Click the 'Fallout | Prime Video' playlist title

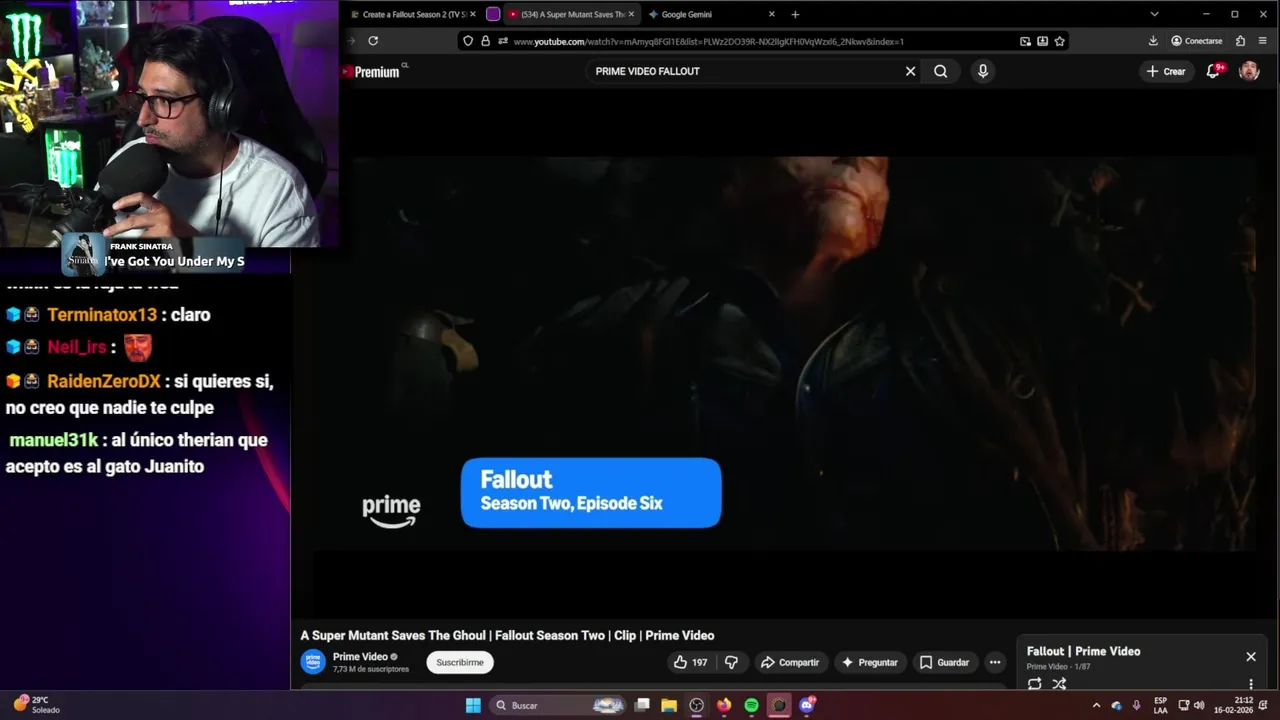coord(1083,651)
